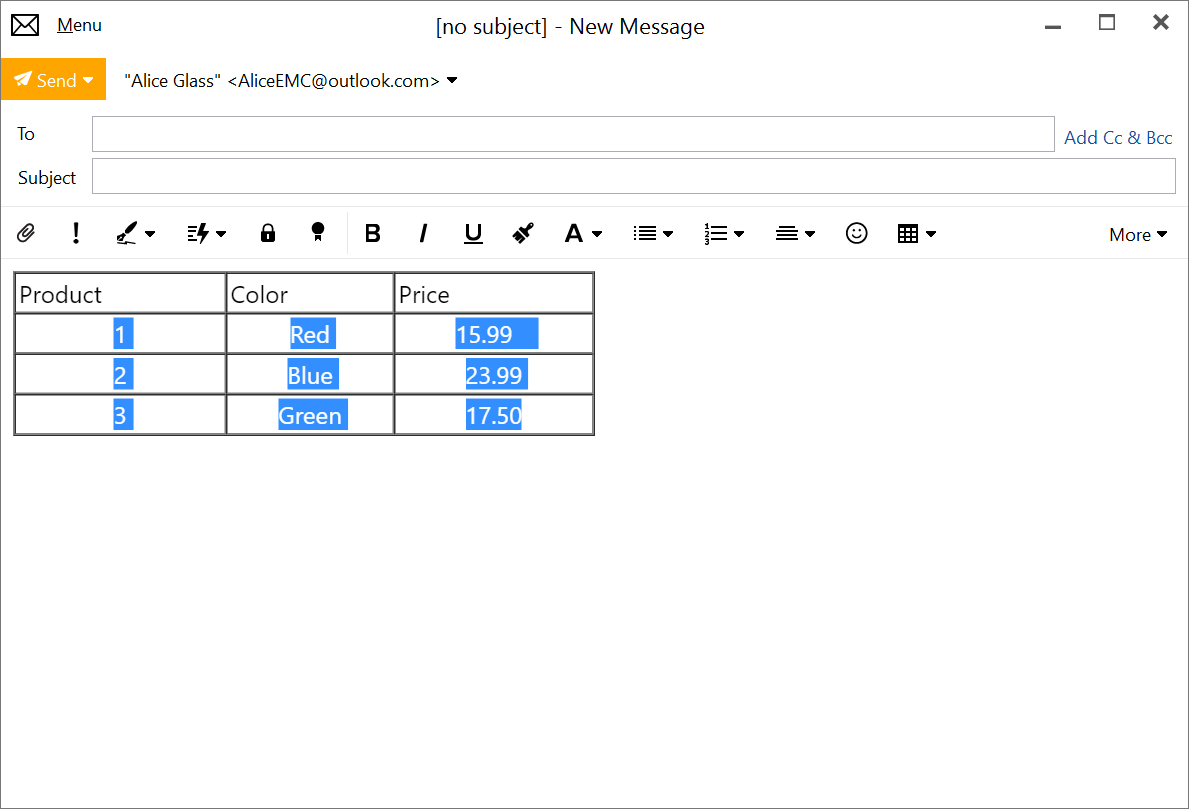Click the table cell containing Red
Viewport: 1189px width, 809px height.
310,334
